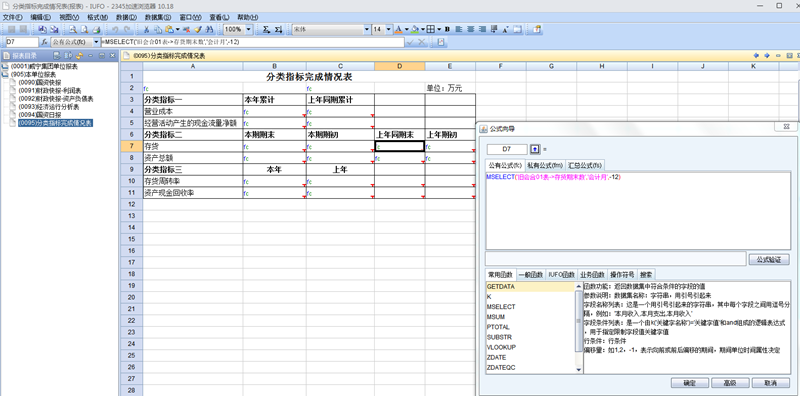The width and height of the screenshot is (800, 396).
Task: Click the redo arrow icon
Action: pos(127,30)
